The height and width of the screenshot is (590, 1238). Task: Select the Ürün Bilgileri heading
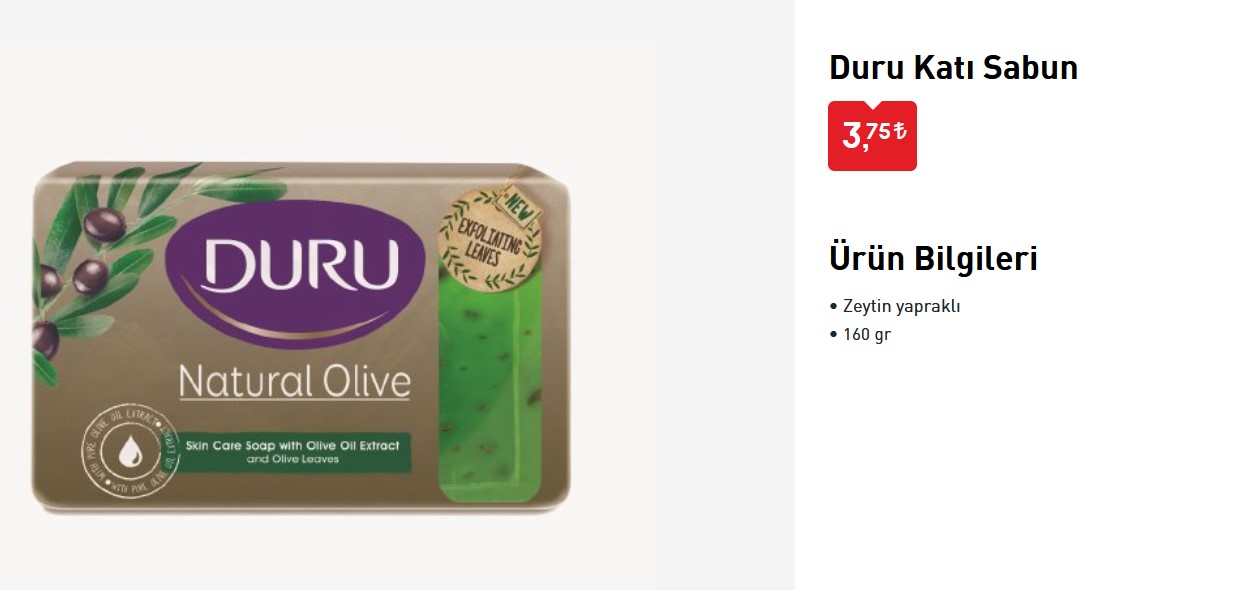933,258
